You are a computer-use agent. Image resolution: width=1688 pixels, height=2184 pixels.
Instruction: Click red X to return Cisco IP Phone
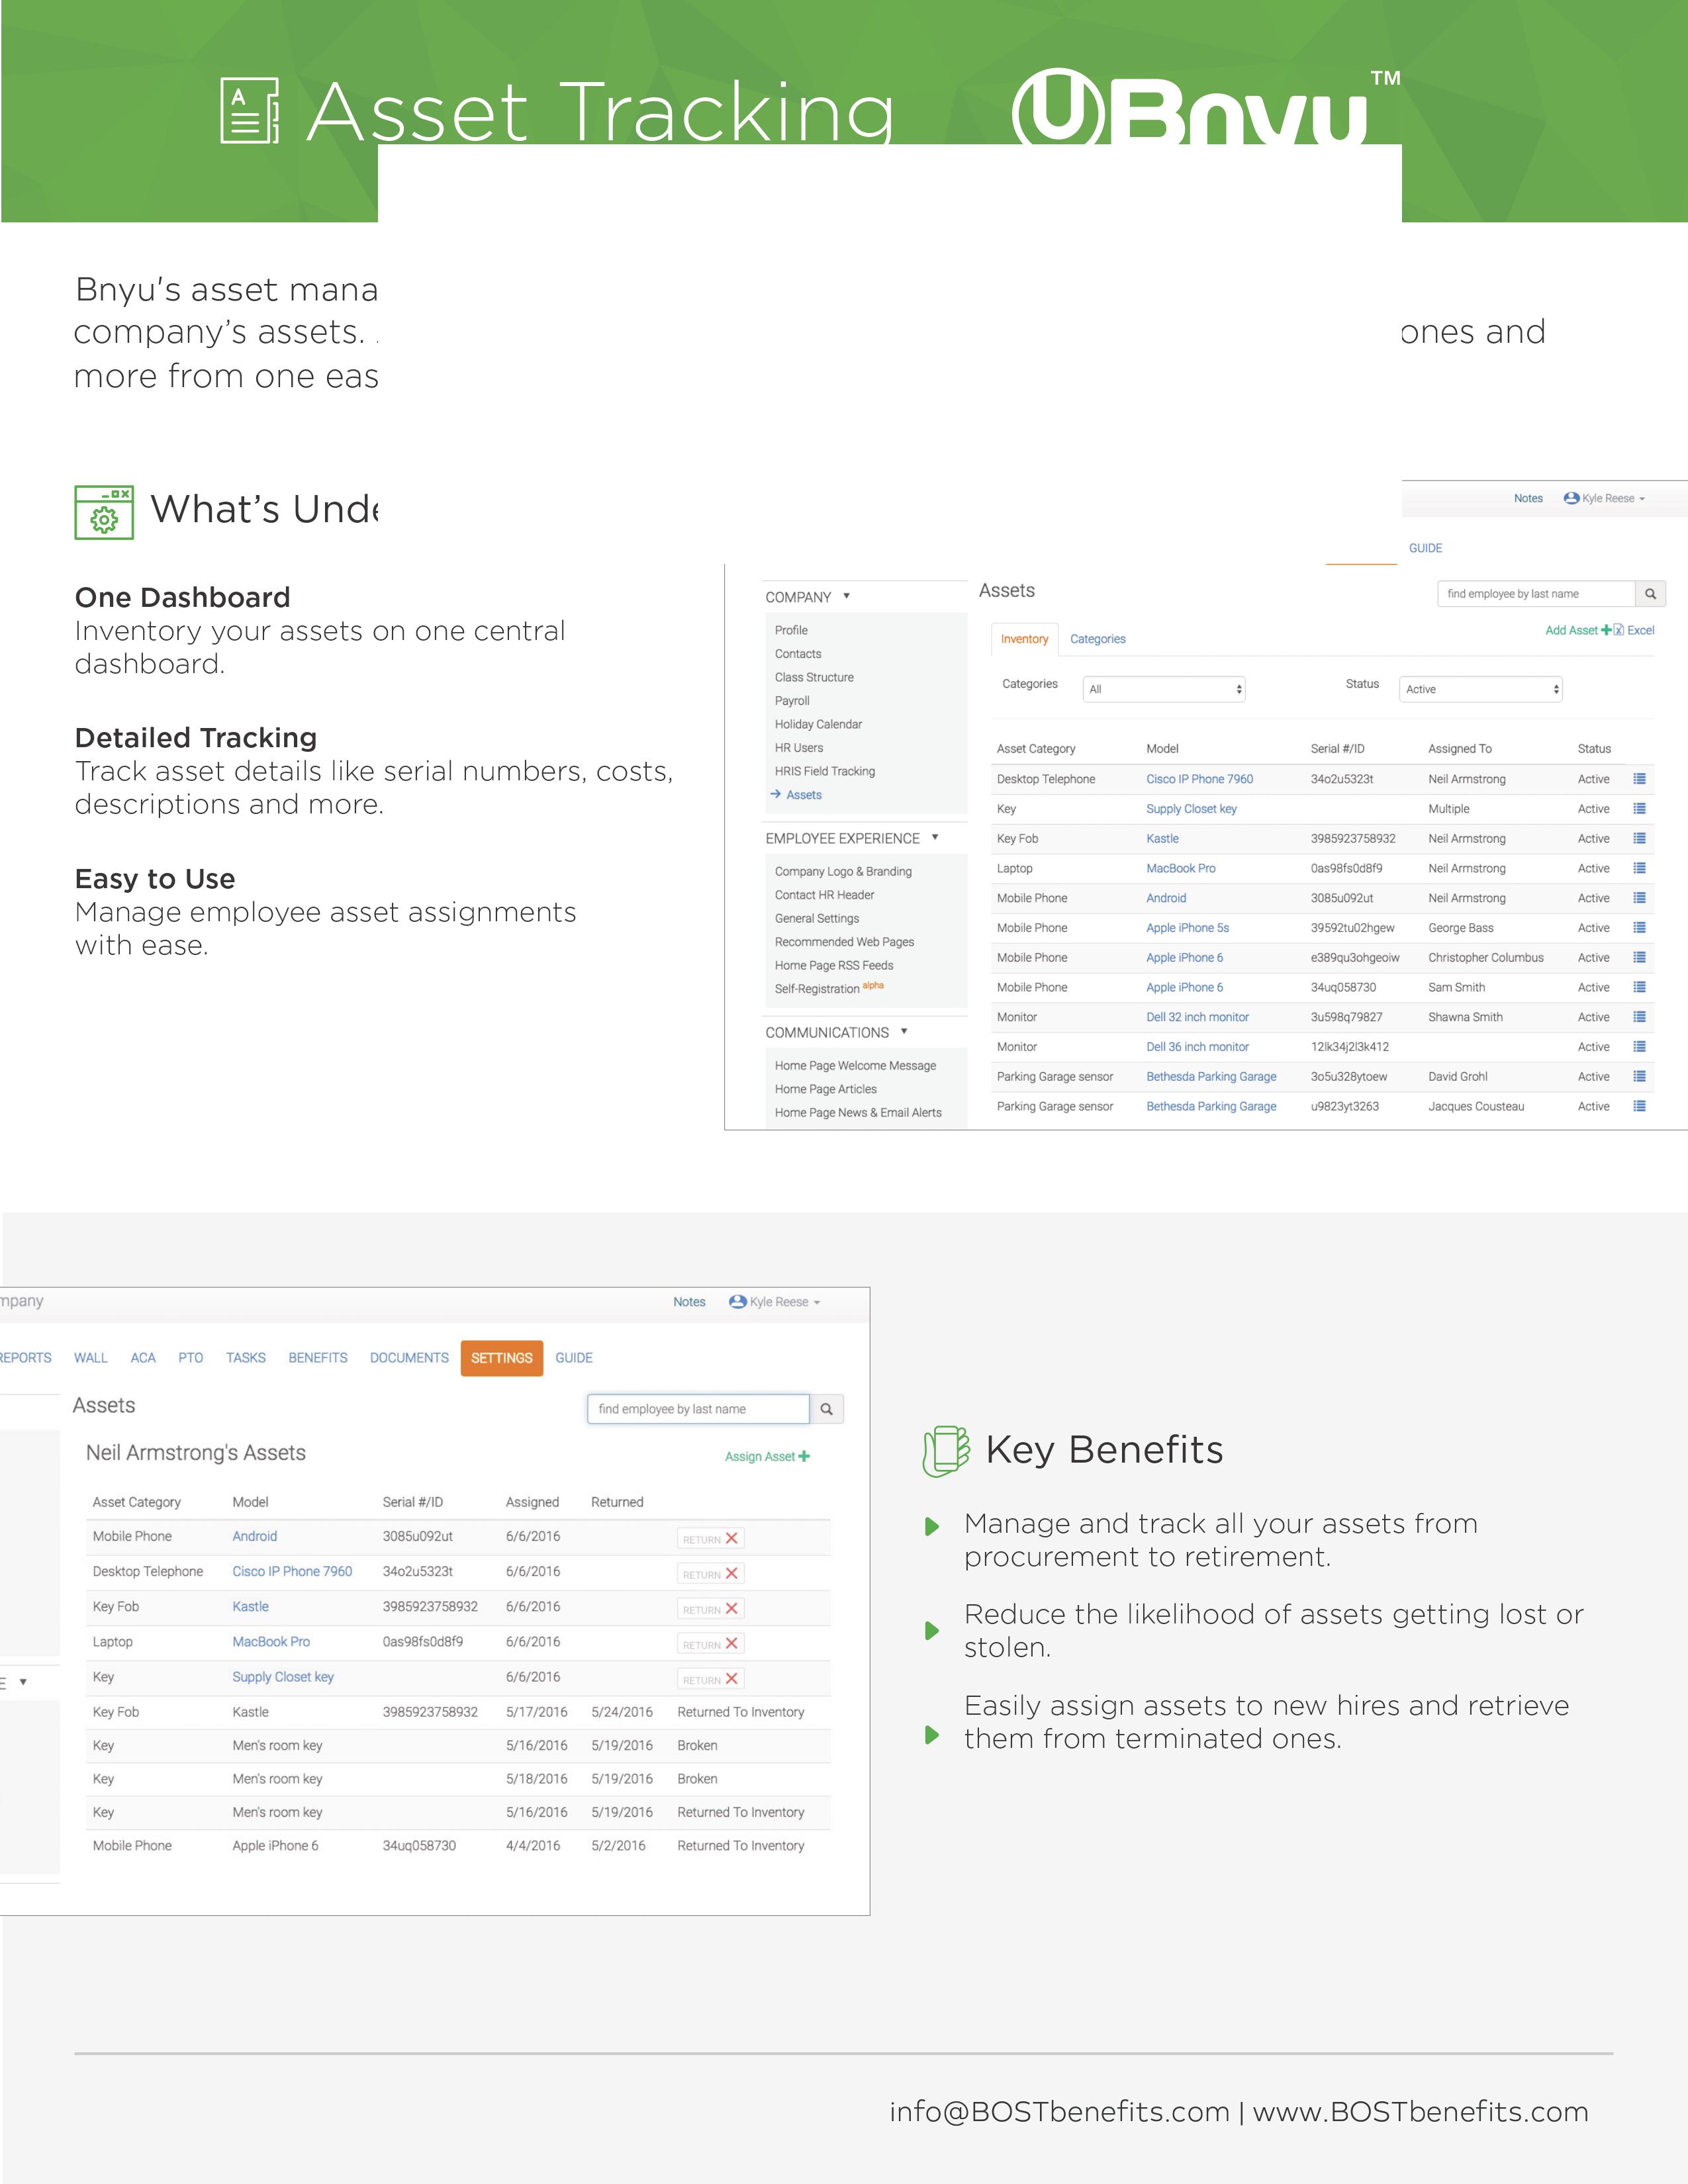point(731,1574)
